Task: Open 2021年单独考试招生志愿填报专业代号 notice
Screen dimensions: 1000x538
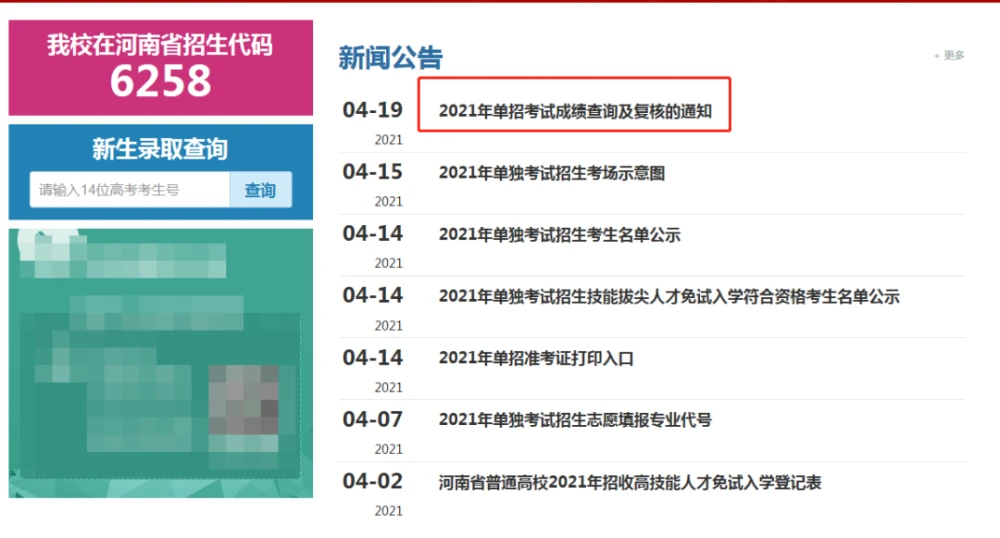Action: pos(575,420)
